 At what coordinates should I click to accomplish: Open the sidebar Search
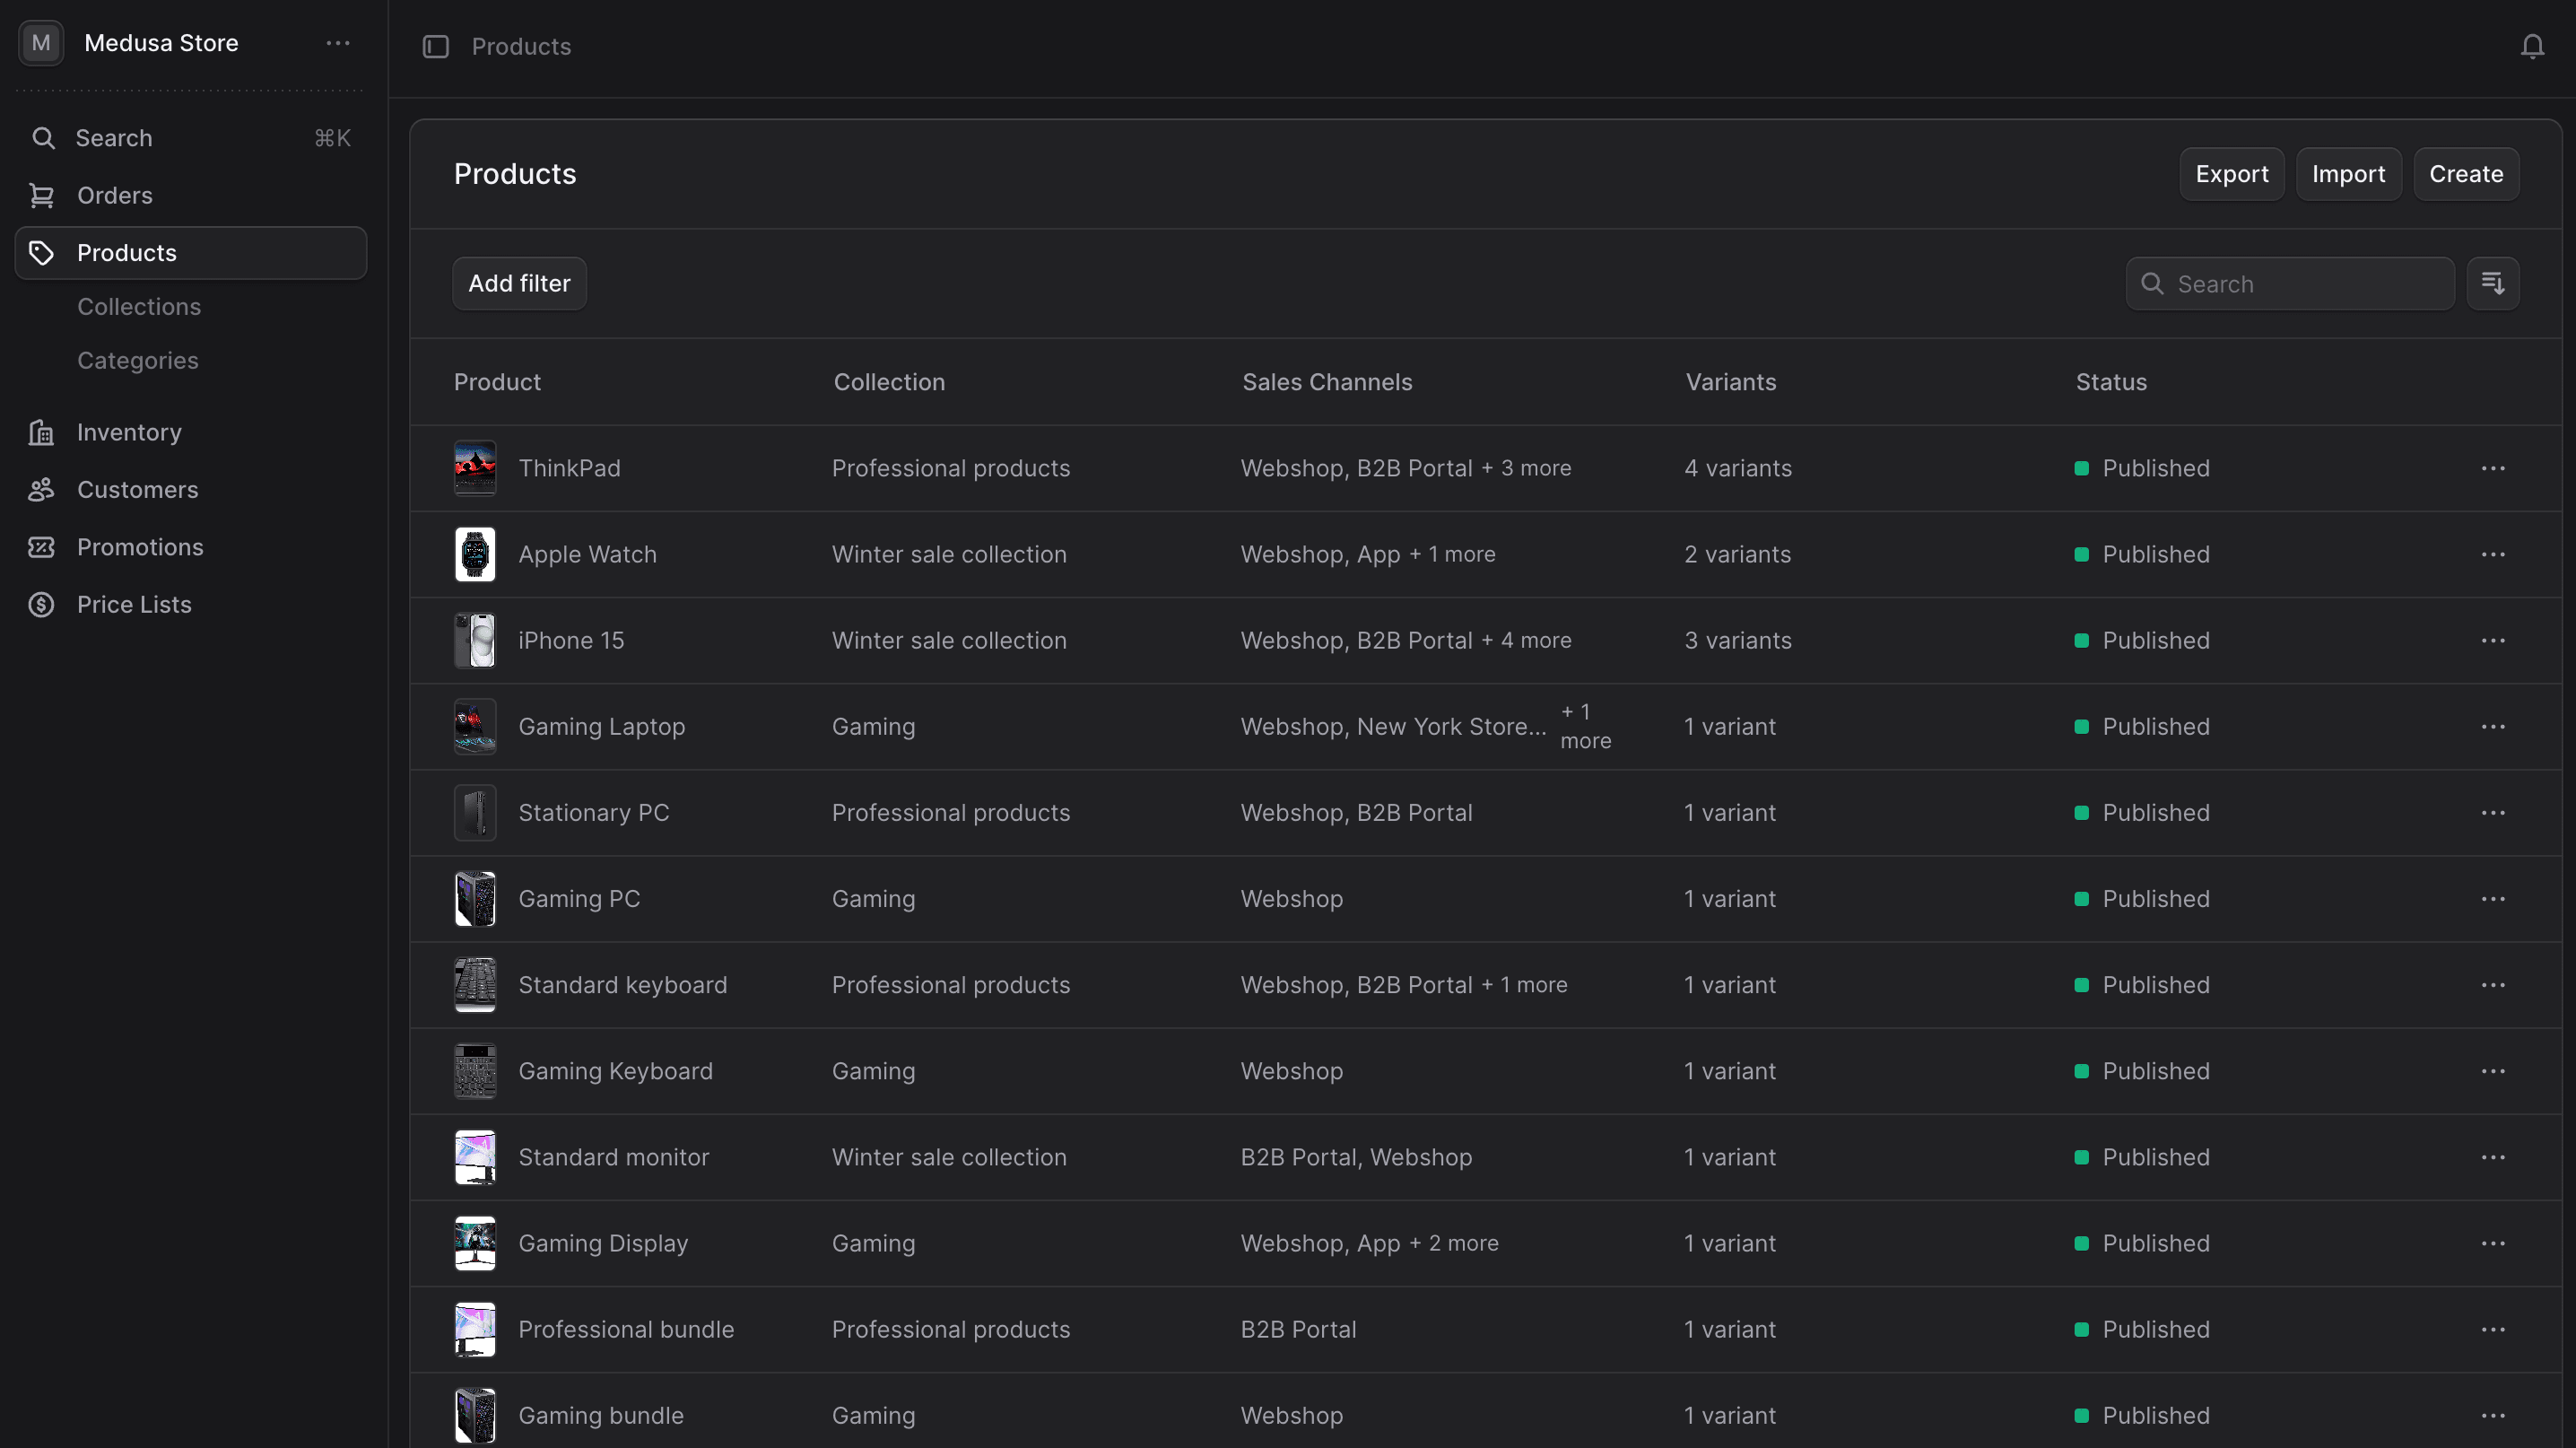pos(113,138)
